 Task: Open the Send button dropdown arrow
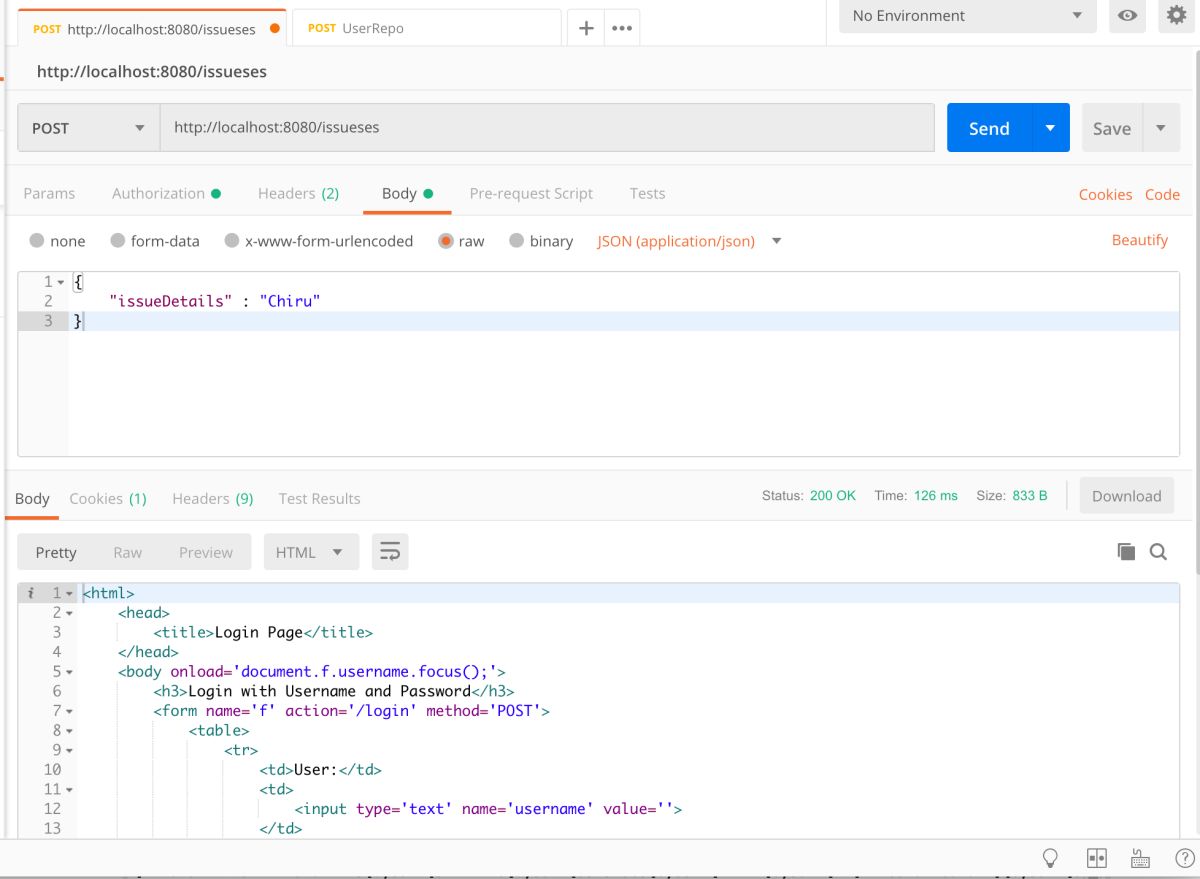[1050, 128]
